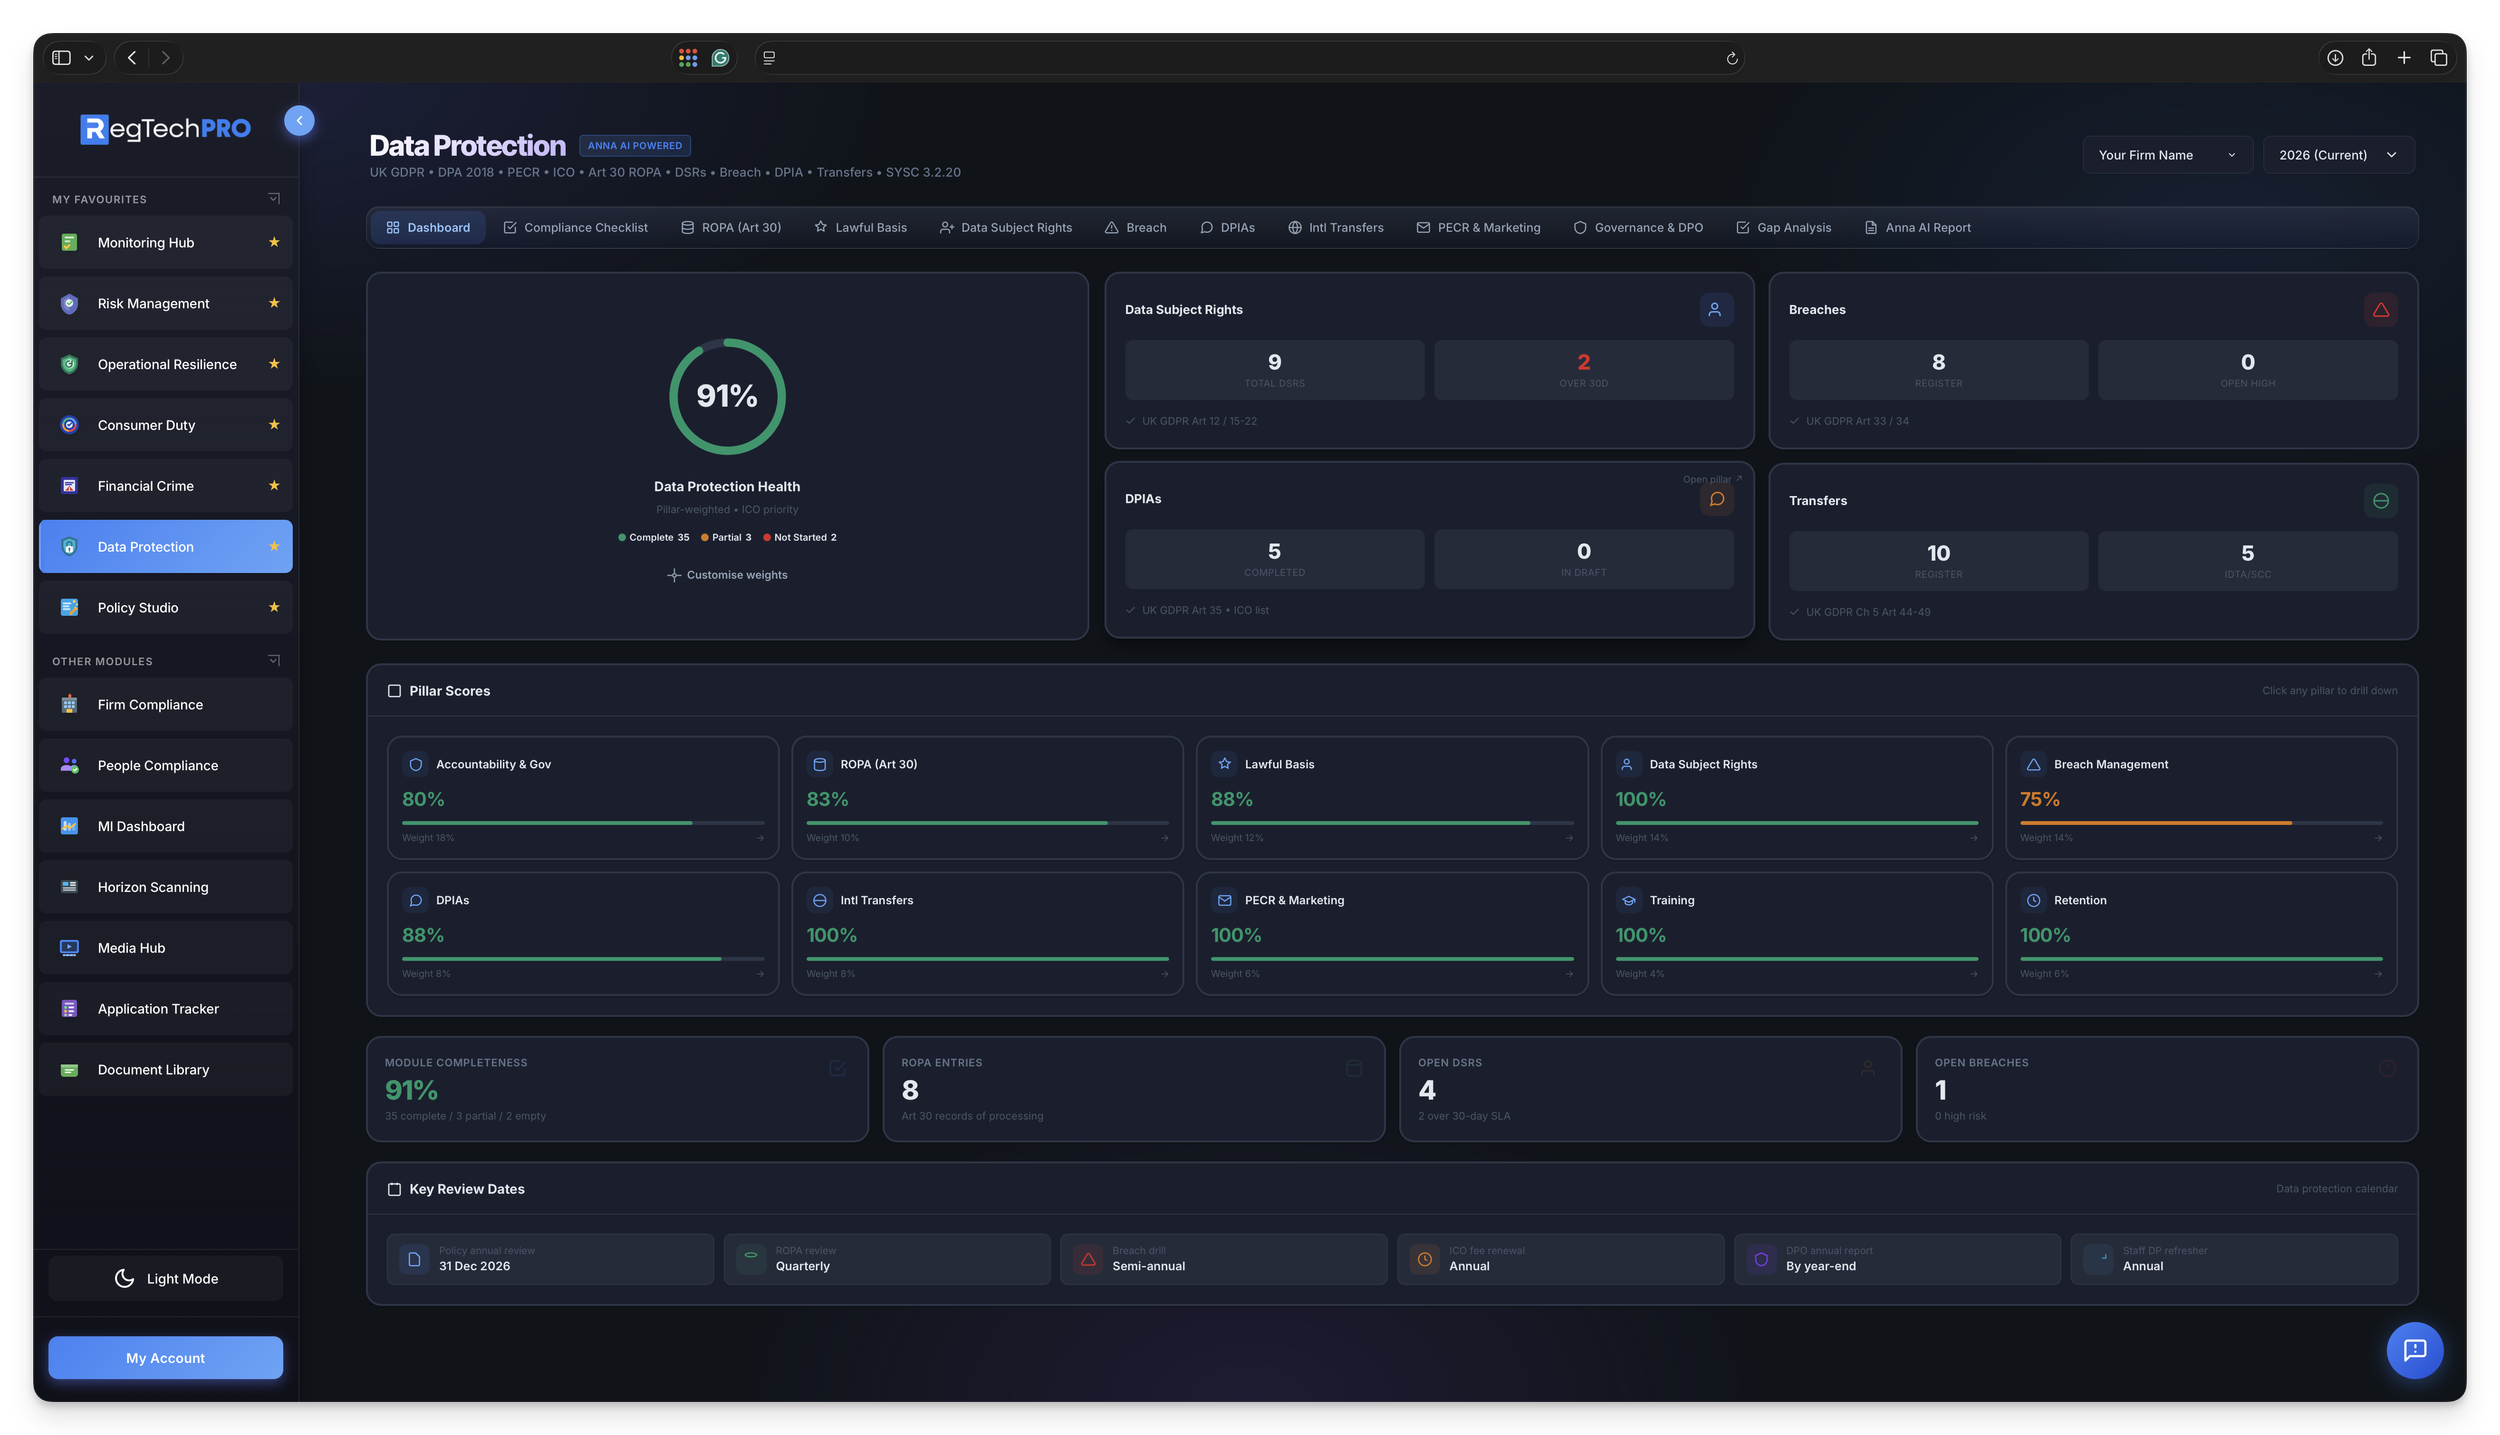
Task: Click the DPIAs card speech bubble icon
Action: click(x=1716, y=499)
